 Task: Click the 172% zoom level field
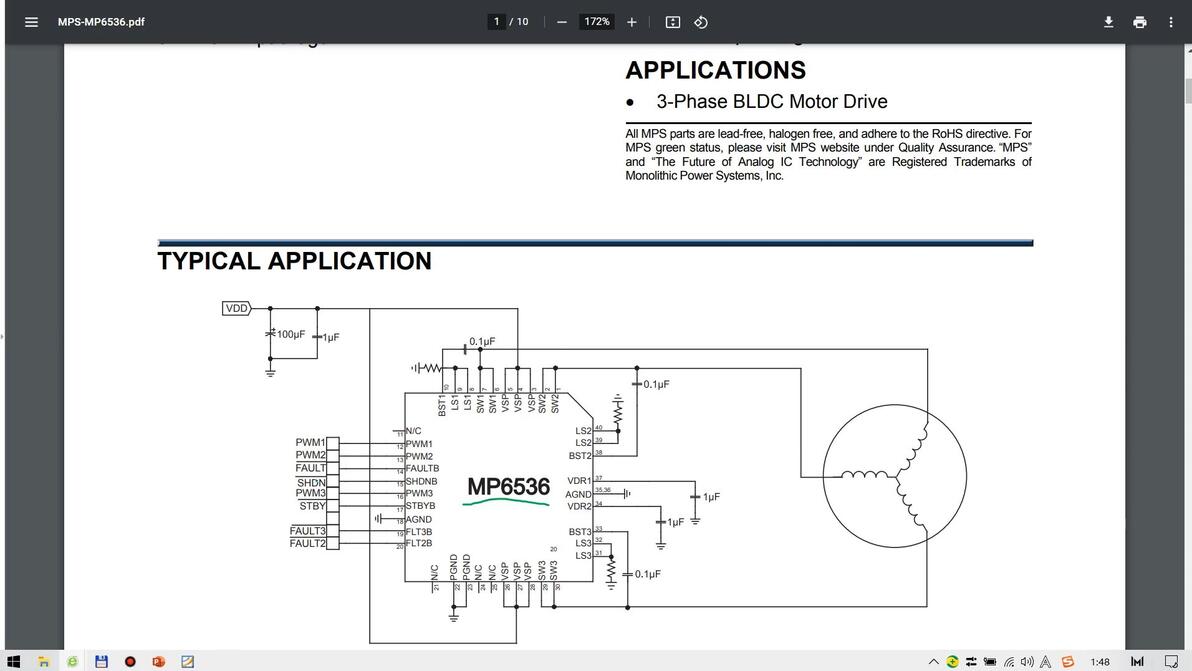point(597,21)
